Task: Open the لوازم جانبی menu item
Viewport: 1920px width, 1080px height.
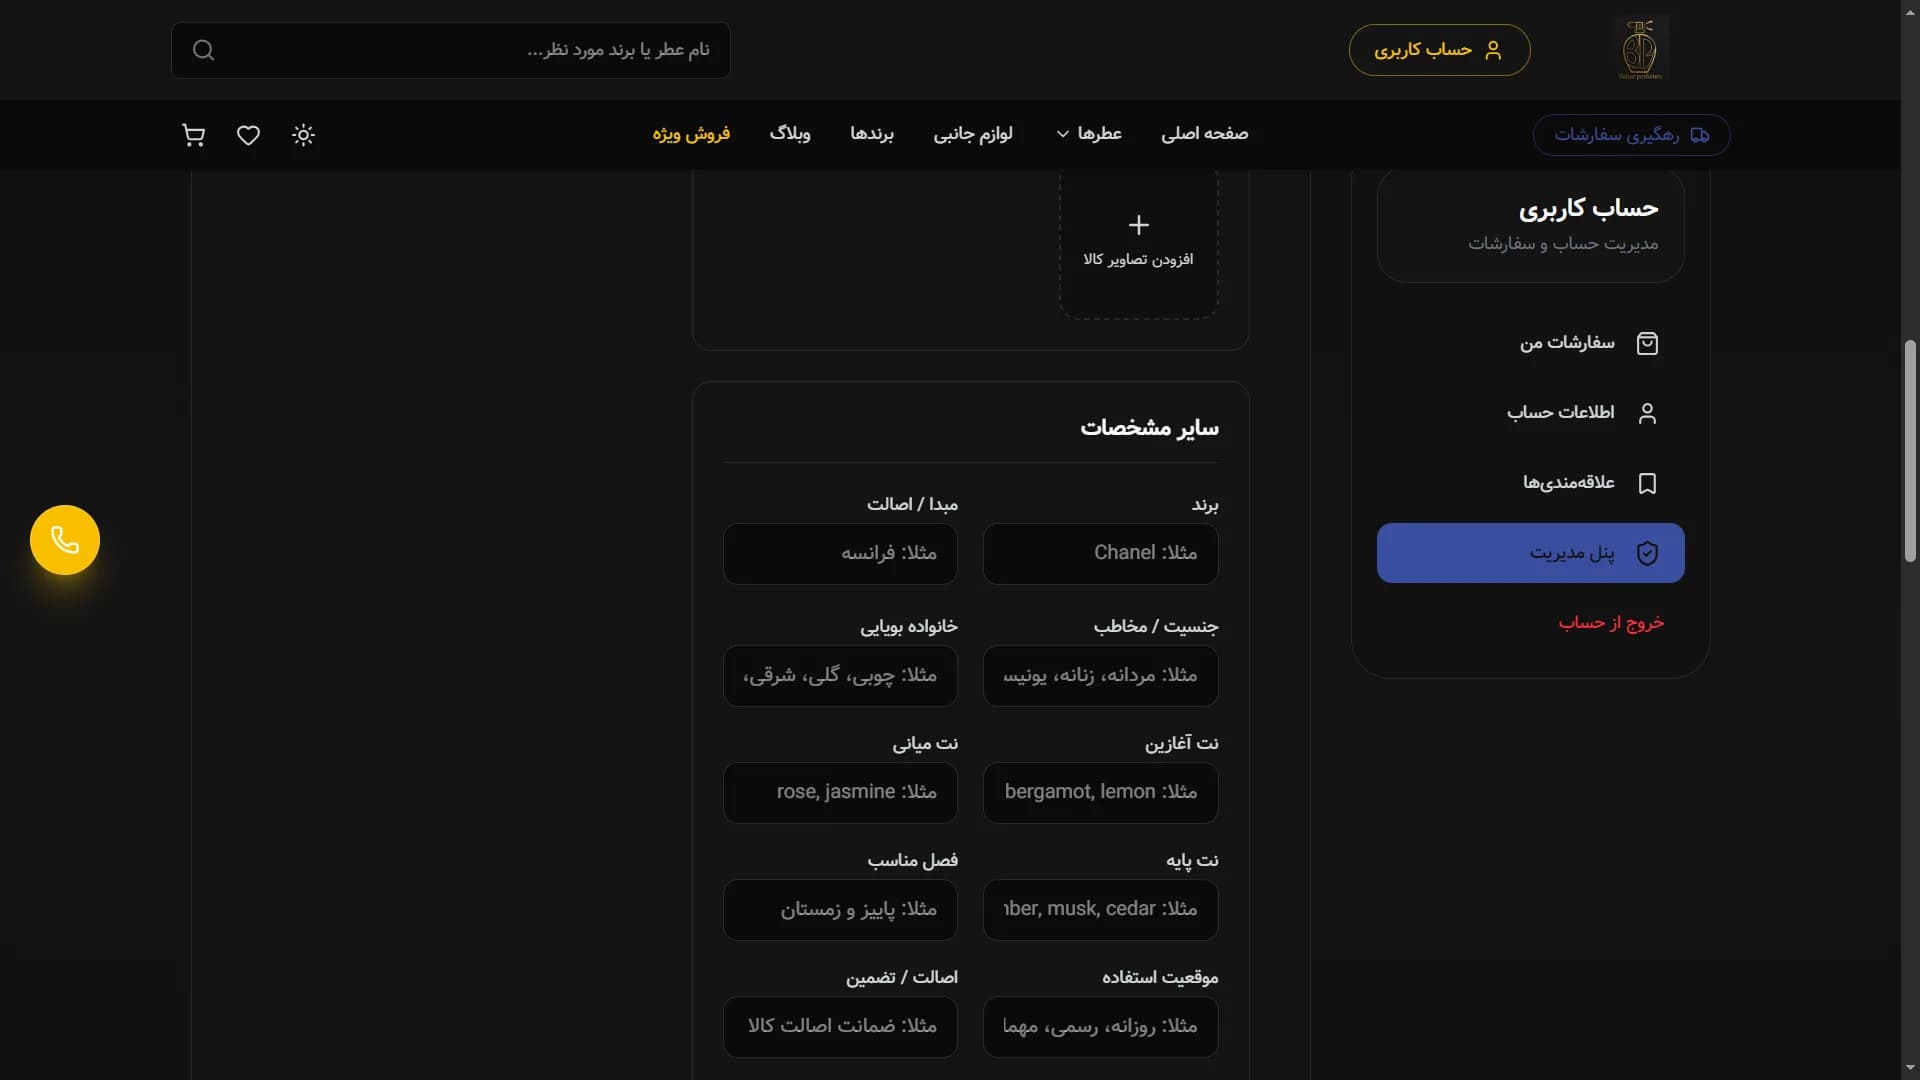Action: pyautogui.click(x=973, y=134)
